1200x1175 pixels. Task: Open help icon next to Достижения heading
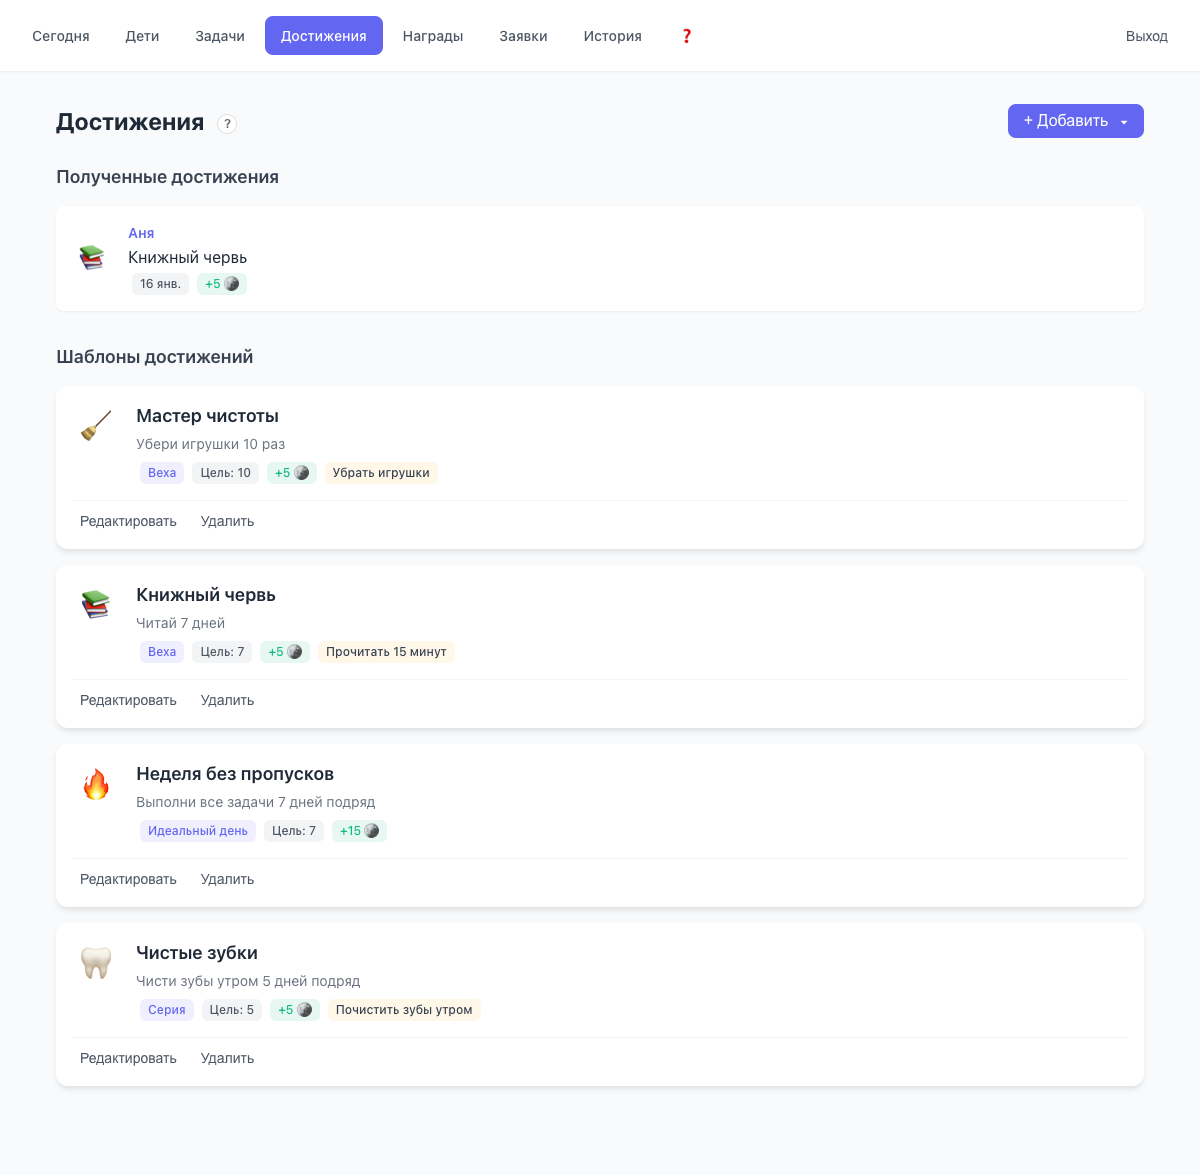click(227, 124)
